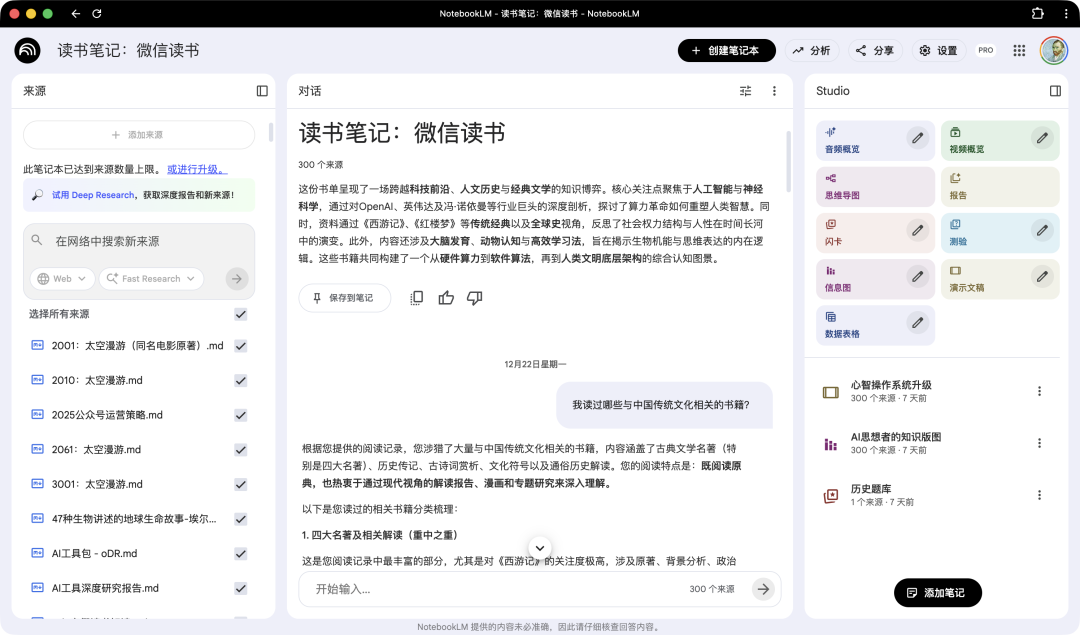Uncheck the 2061：太空漫游.md source

240,450
